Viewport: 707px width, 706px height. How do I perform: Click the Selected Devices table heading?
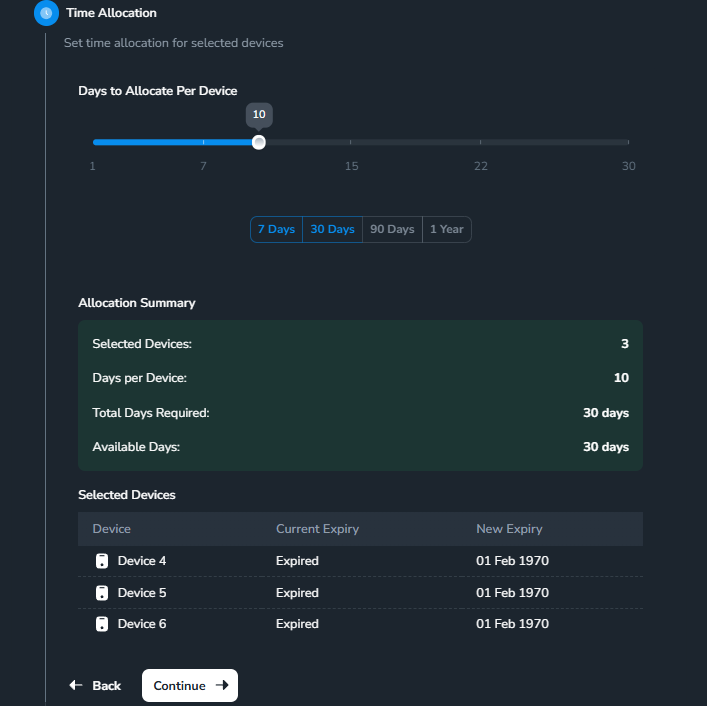pos(127,495)
